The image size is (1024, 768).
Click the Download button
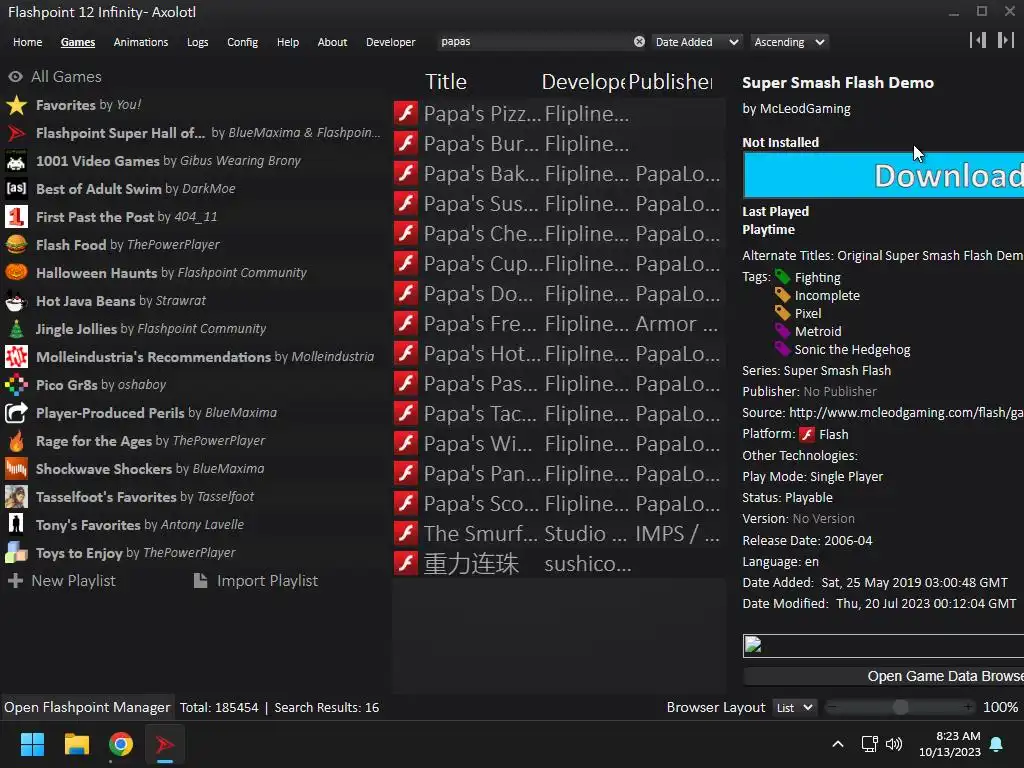(884, 175)
